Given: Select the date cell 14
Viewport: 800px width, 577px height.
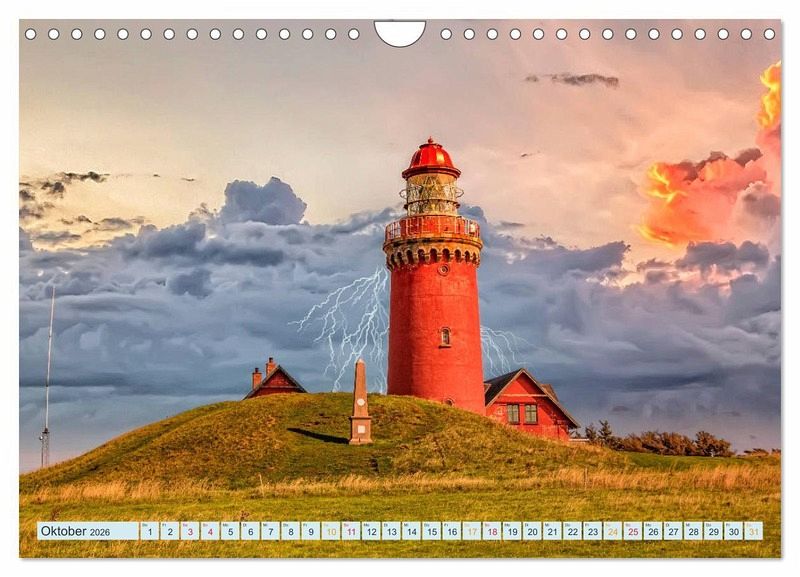Looking at the screenshot, I should [411, 531].
